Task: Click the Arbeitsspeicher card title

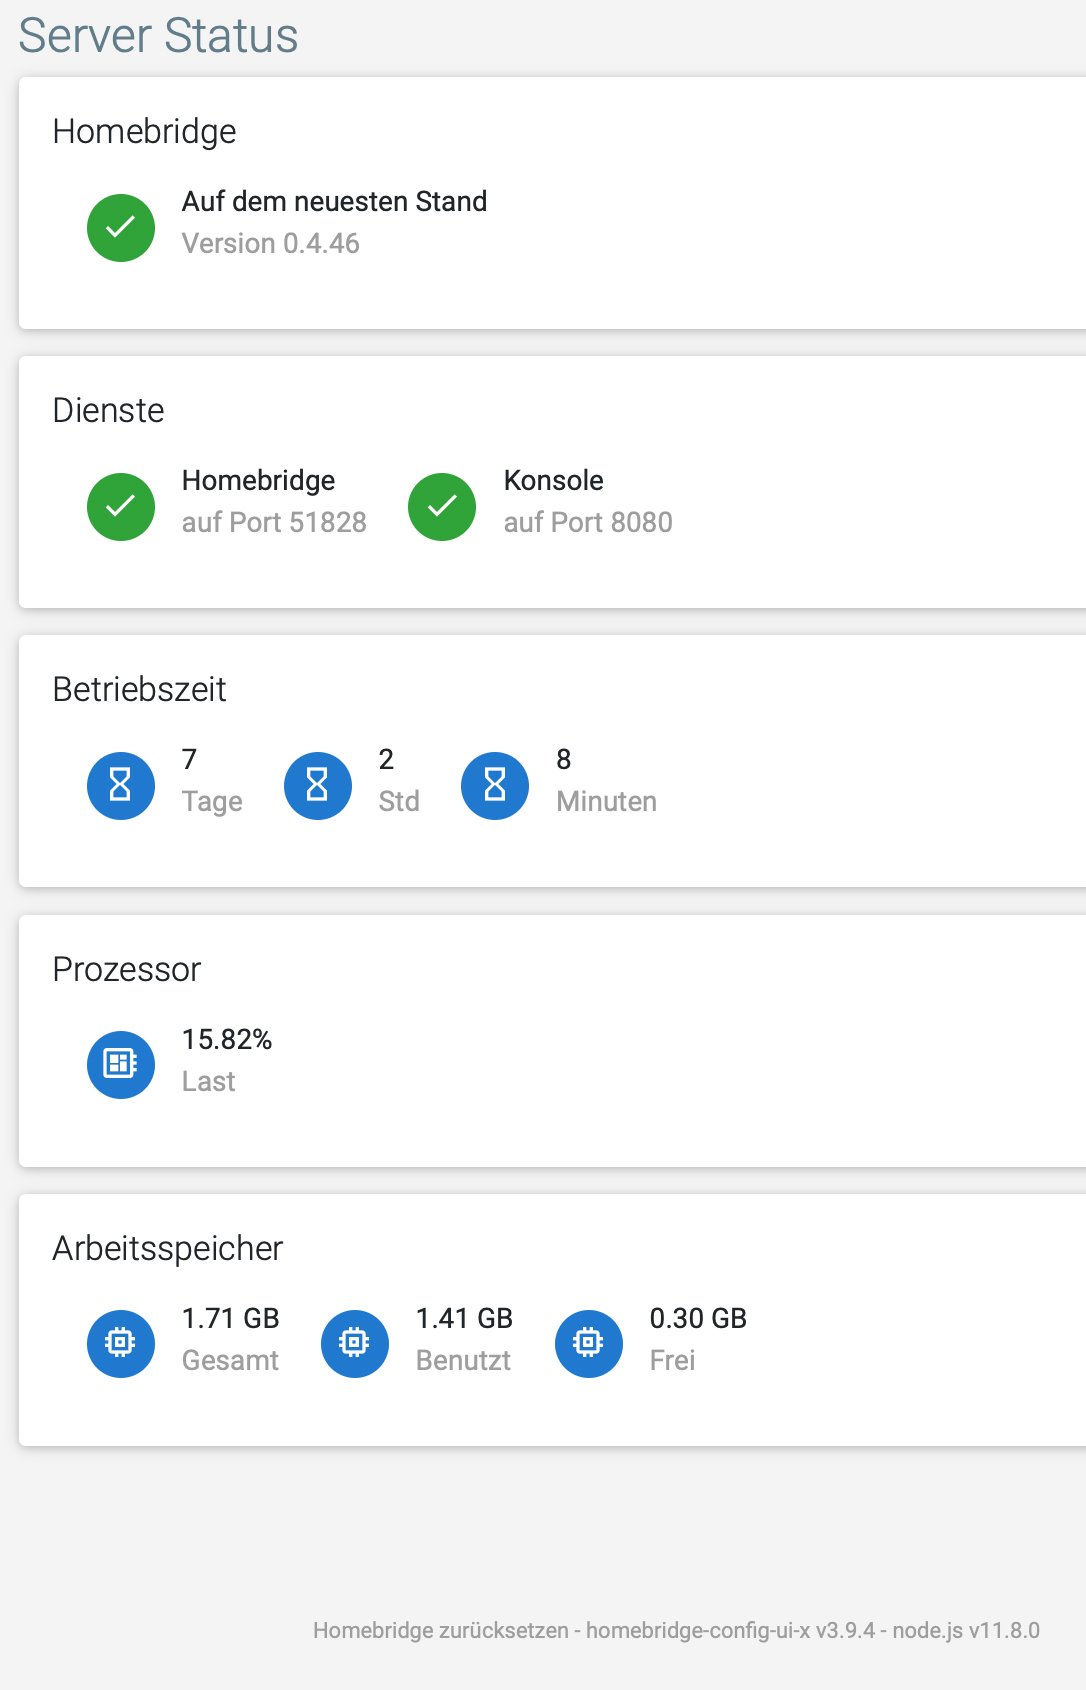Action: click(x=168, y=1249)
